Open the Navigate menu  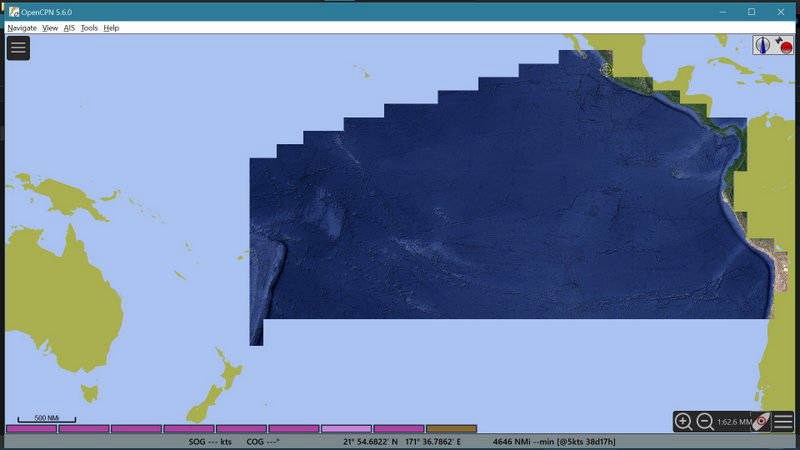coord(22,28)
